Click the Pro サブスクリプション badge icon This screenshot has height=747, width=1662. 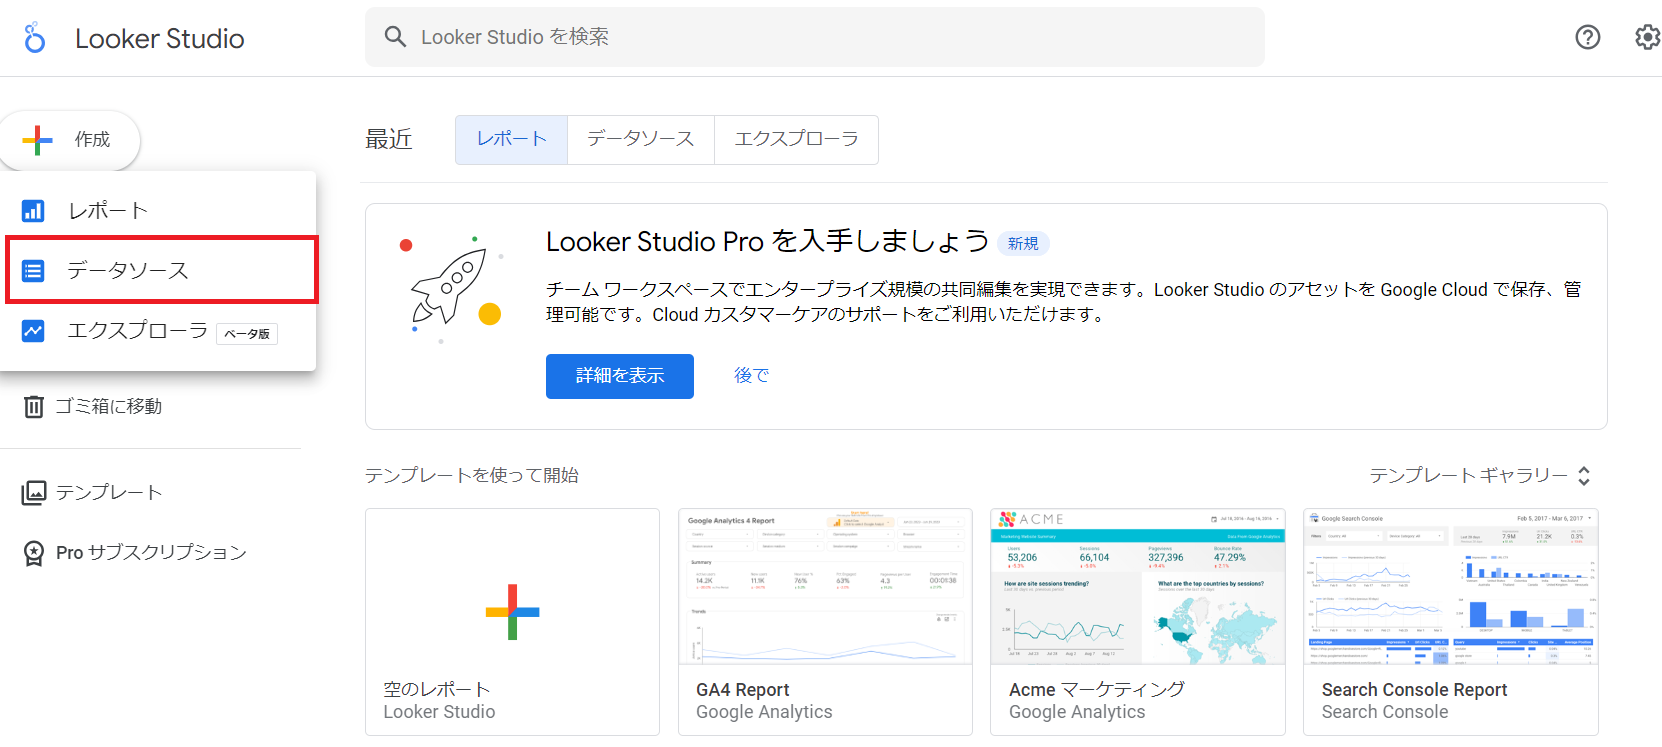point(34,553)
